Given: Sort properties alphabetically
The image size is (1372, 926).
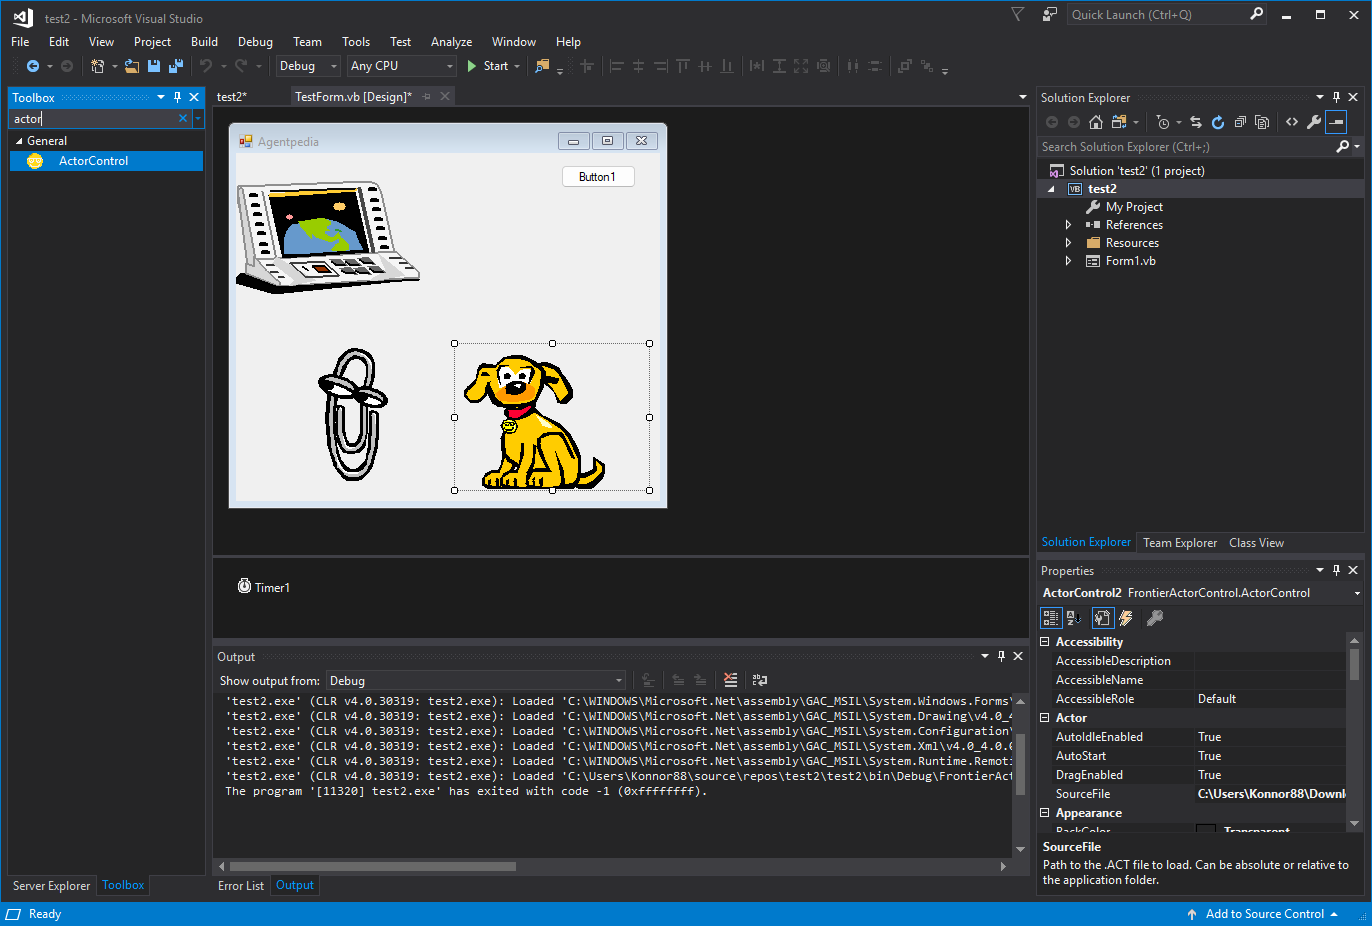Looking at the screenshot, I should pos(1074,618).
